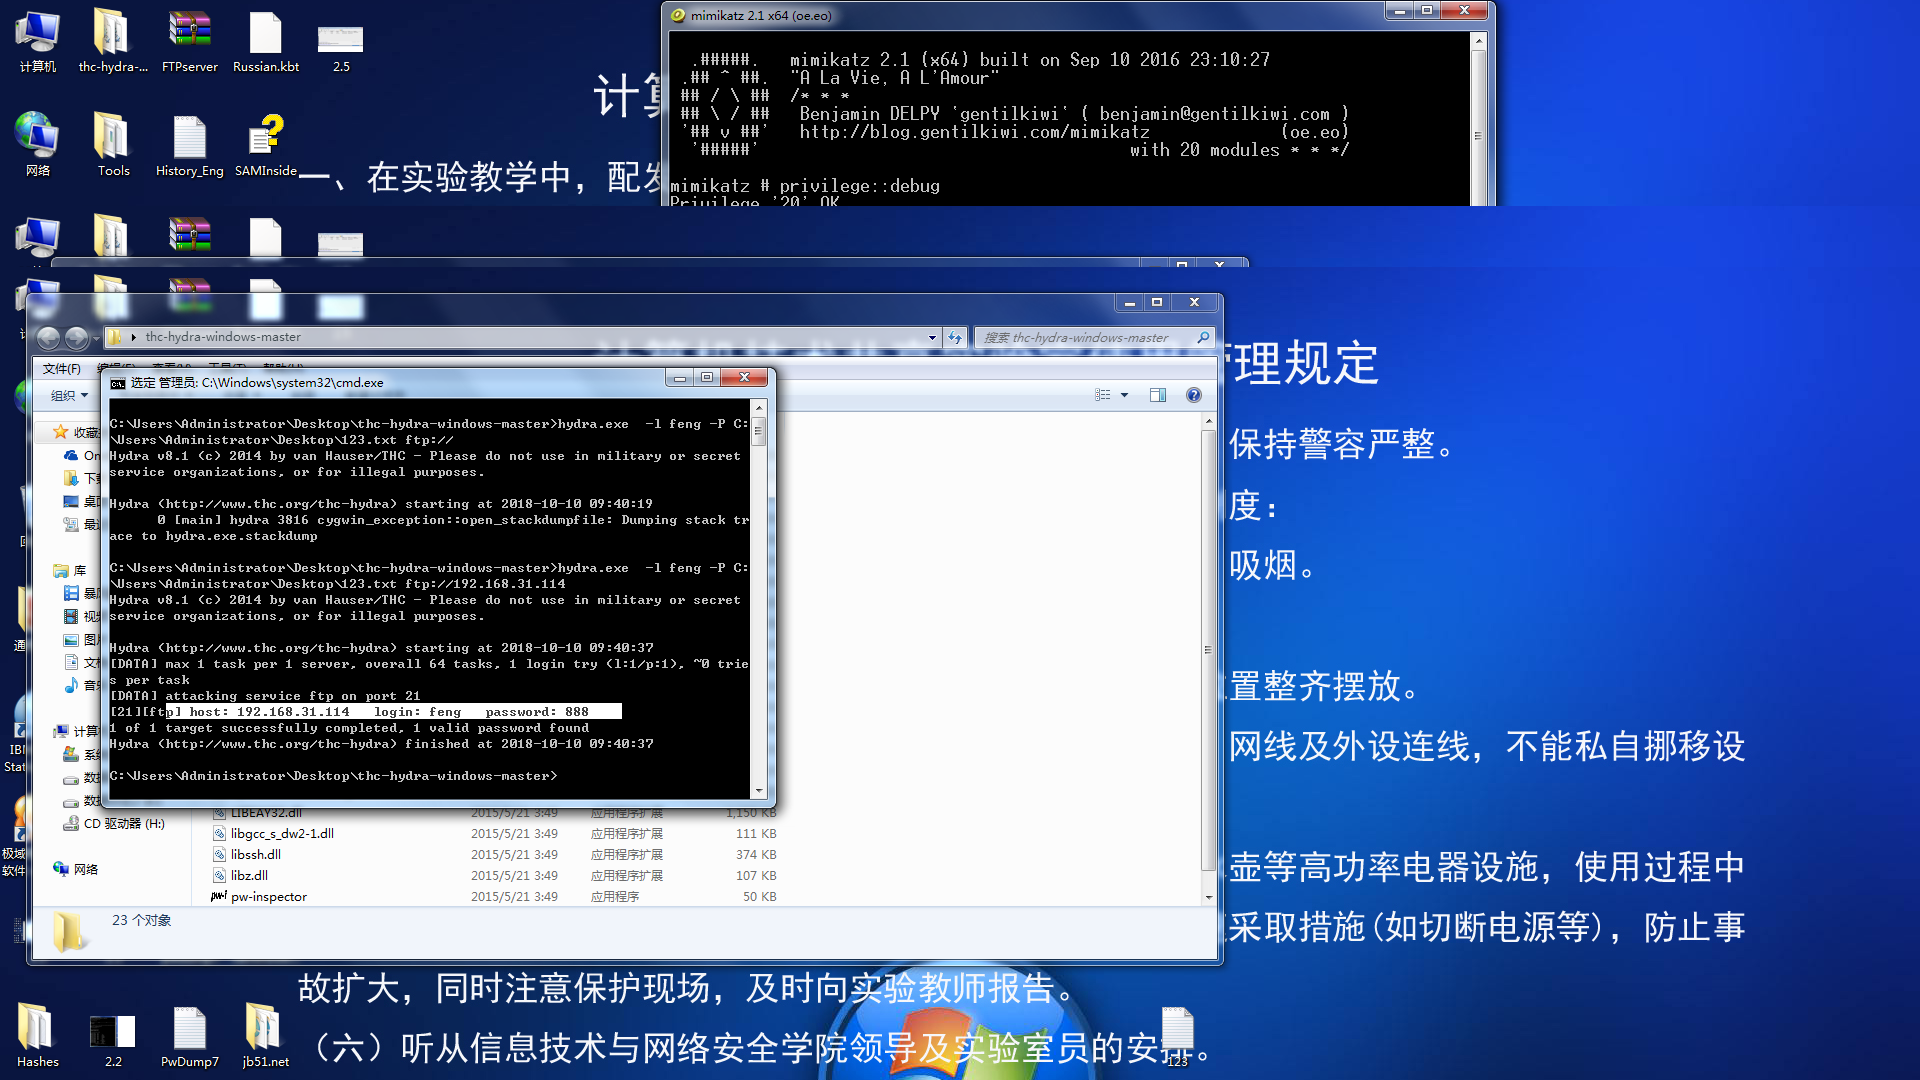Viewport: 1920px width, 1080px height.
Task: Open 组织 dropdown menu in Explorer
Action: [69, 395]
